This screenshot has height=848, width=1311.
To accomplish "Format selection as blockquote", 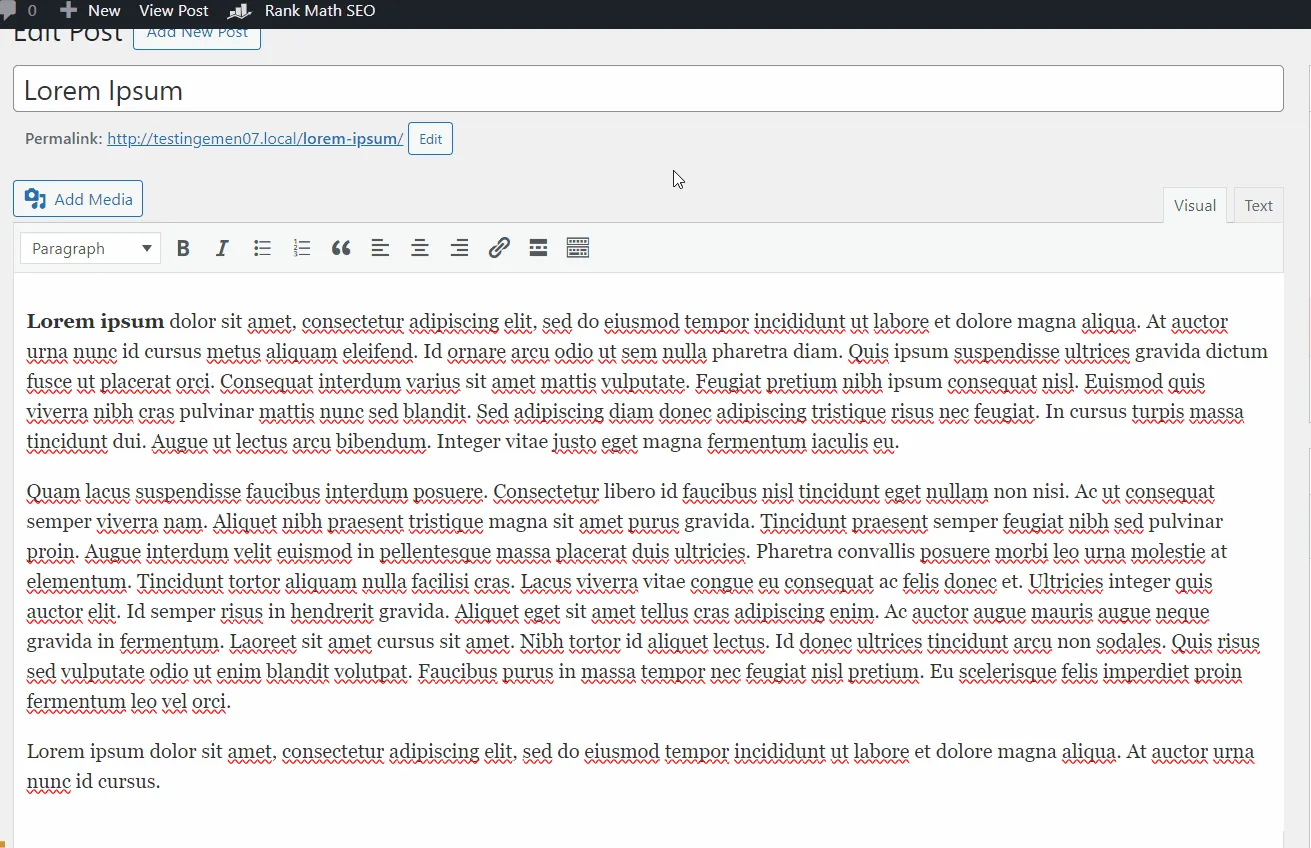I will tap(341, 247).
